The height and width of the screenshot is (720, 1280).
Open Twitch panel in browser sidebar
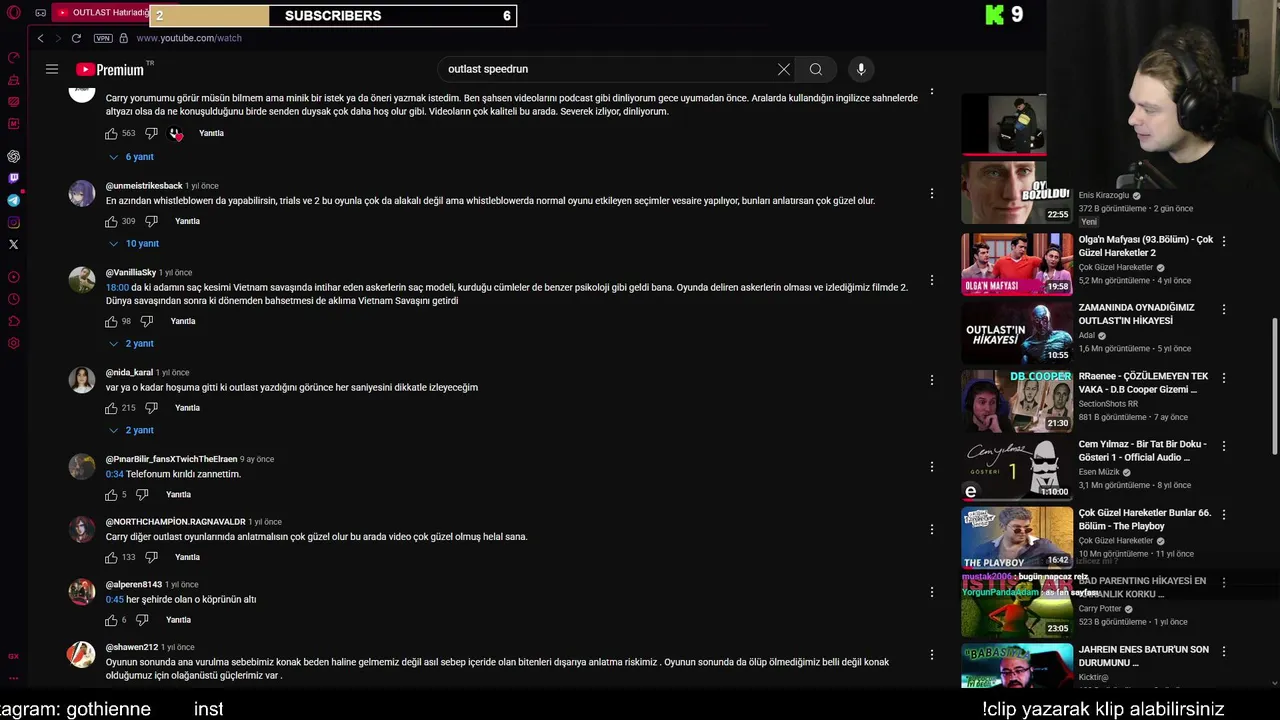(x=13, y=178)
